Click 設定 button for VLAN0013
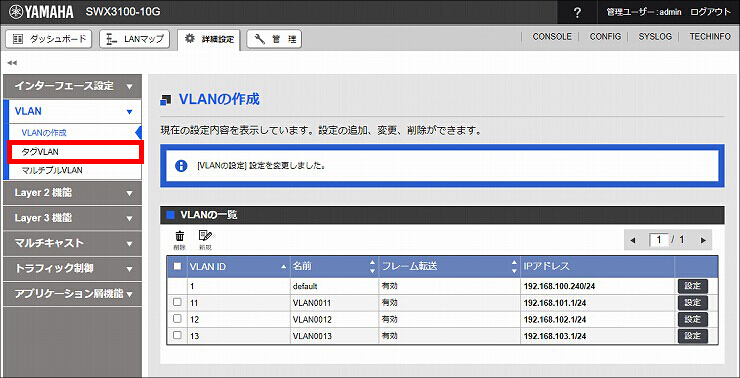This screenshot has width=740, height=378. 693,336
